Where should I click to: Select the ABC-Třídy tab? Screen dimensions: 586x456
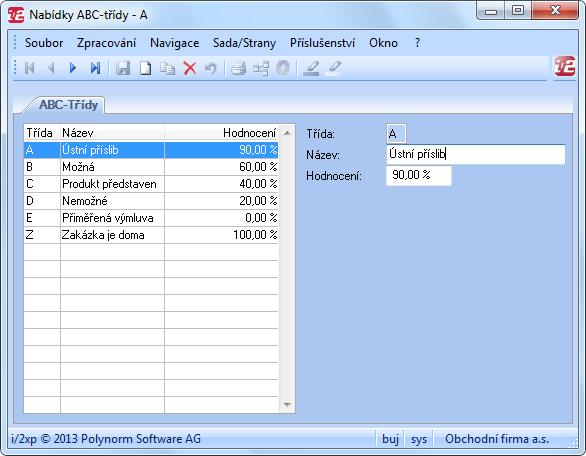pyautogui.click(x=68, y=105)
